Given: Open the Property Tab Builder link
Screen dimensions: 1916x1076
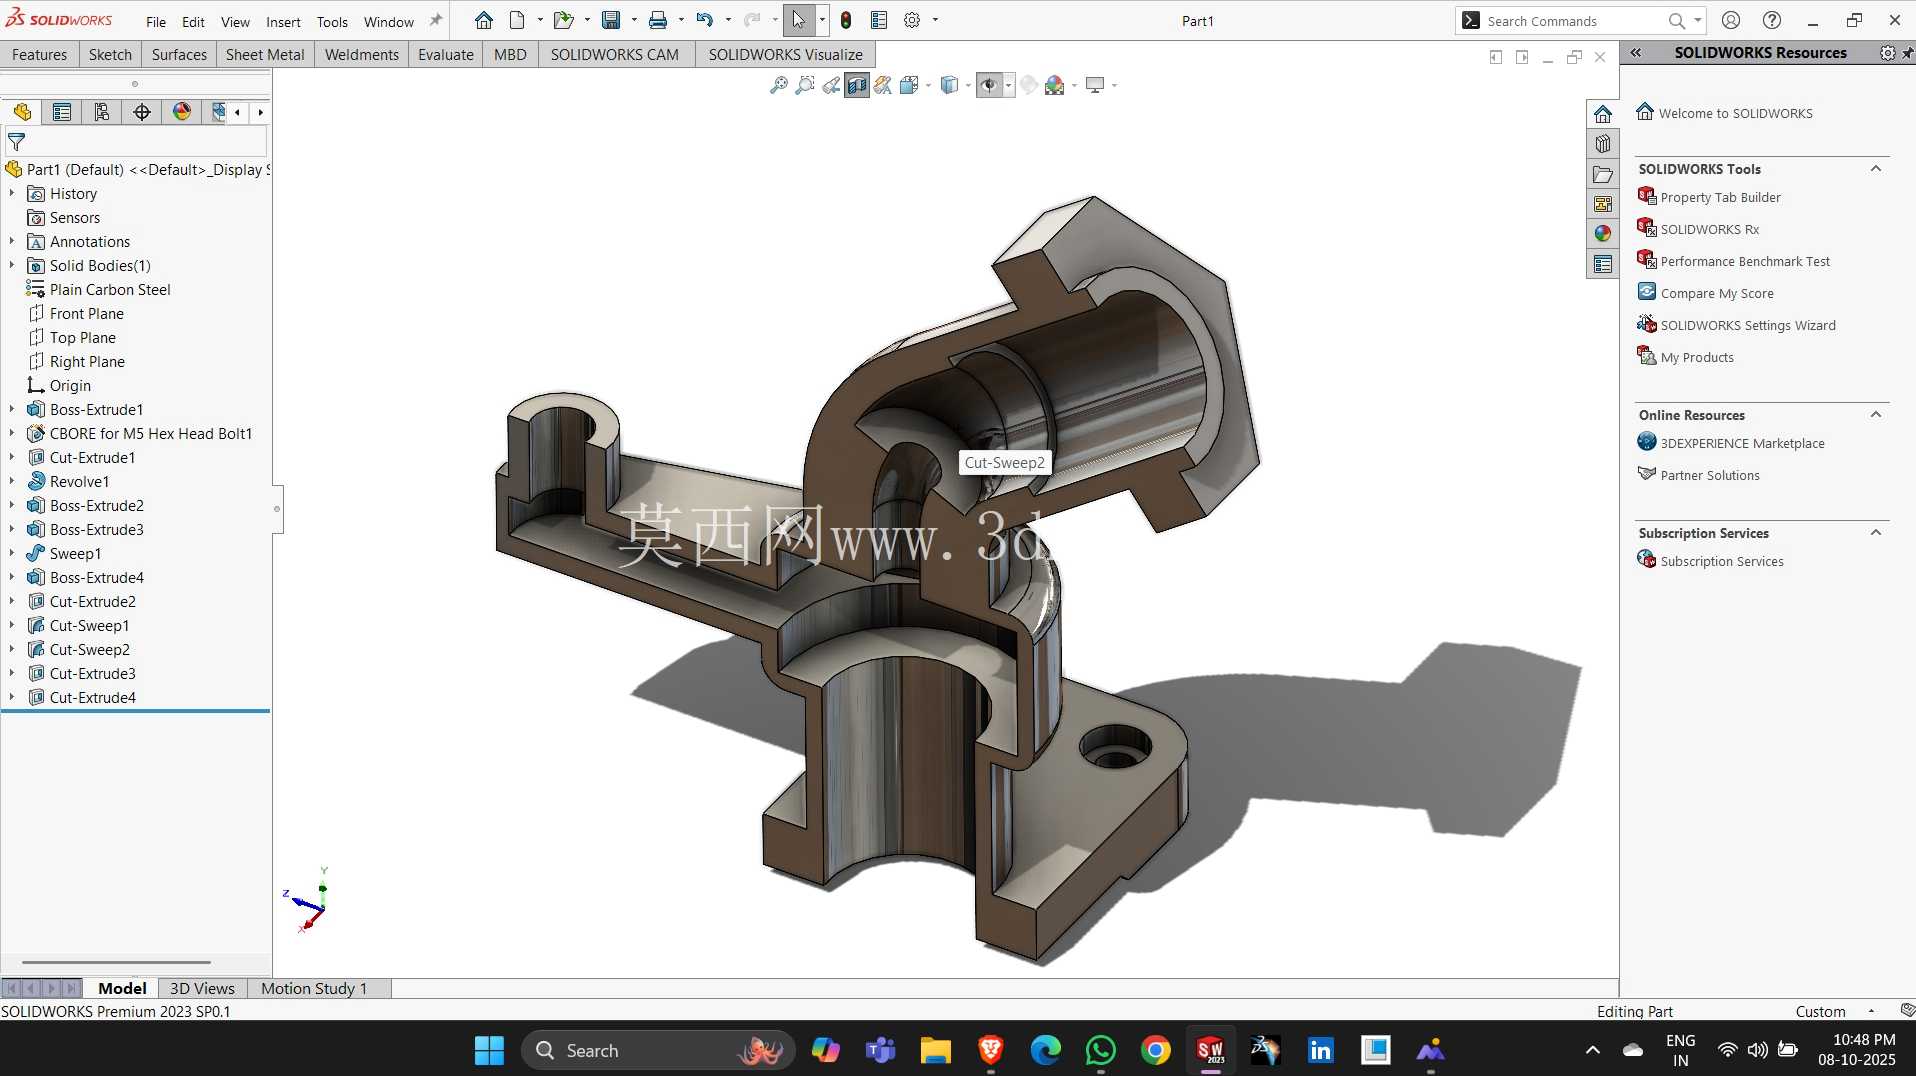Looking at the screenshot, I should [x=1720, y=197].
